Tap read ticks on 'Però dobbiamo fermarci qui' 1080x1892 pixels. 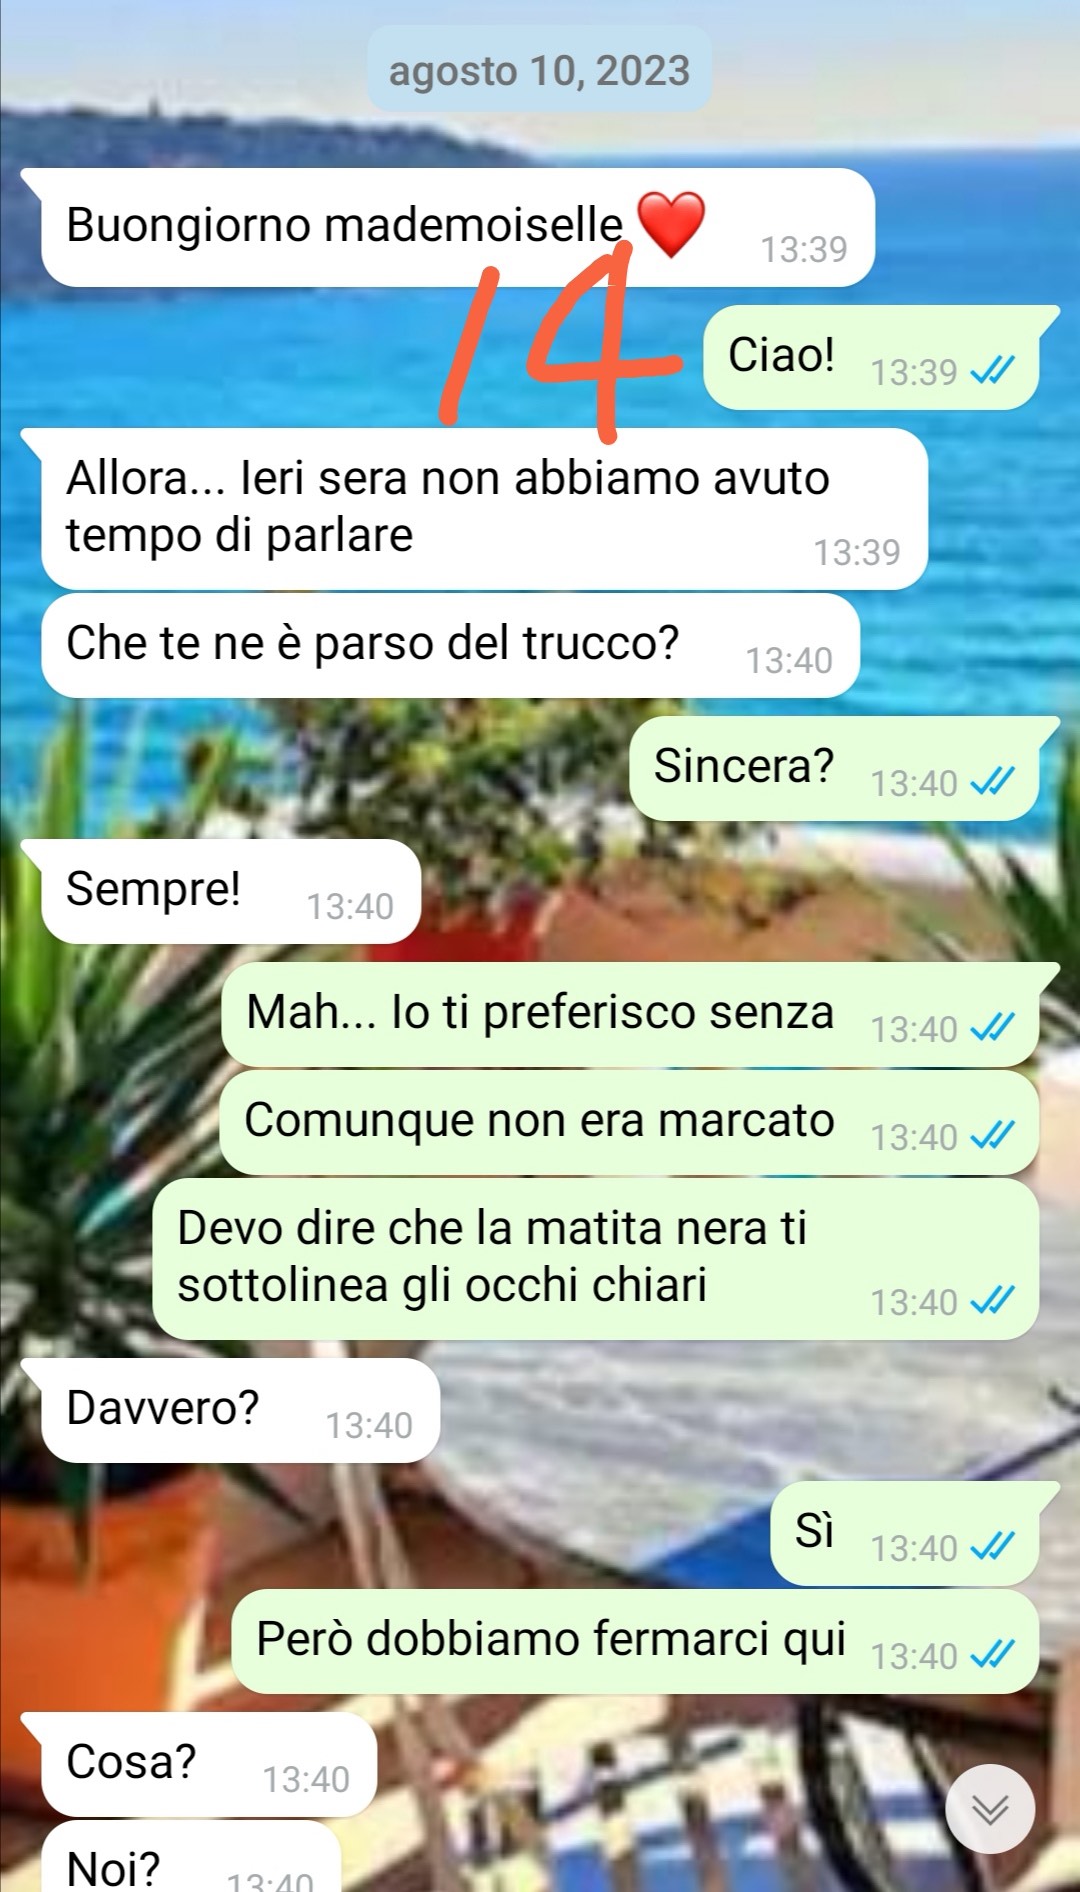[993, 1655]
